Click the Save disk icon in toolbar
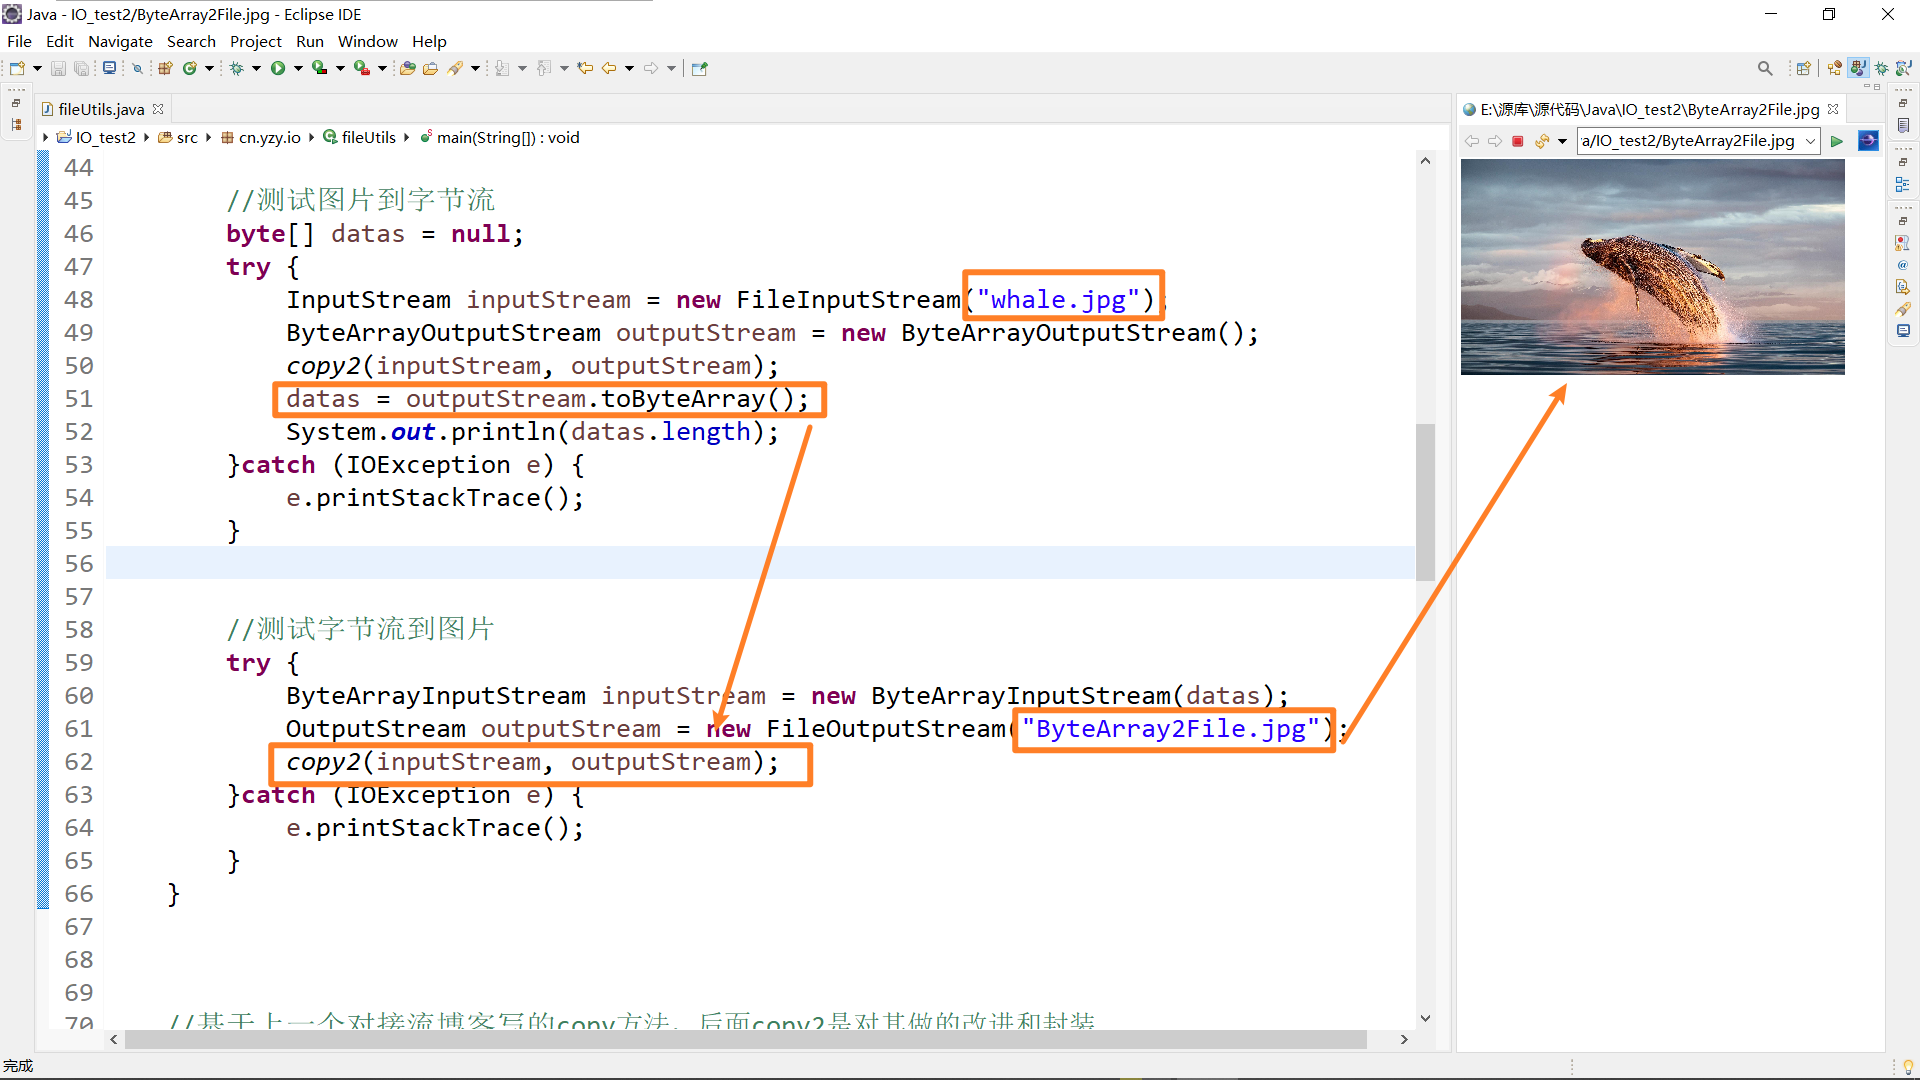This screenshot has height=1080, width=1920. [x=58, y=68]
